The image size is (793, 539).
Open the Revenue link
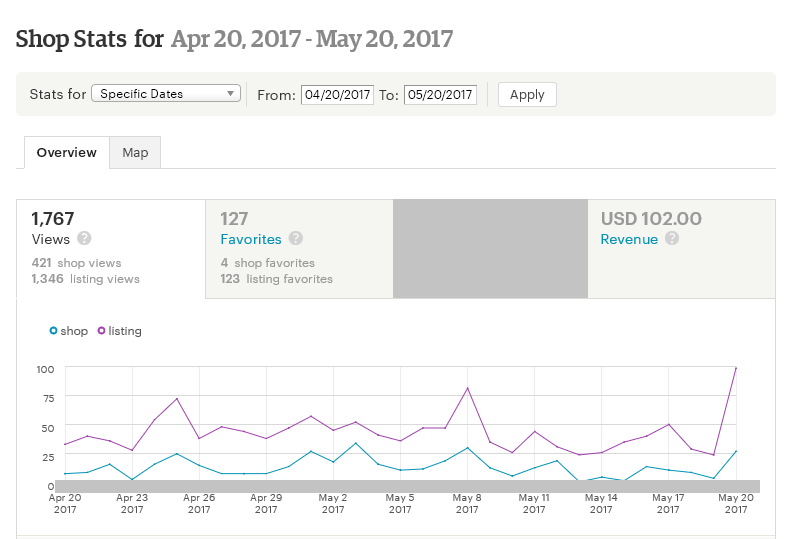click(x=629, y=239)
